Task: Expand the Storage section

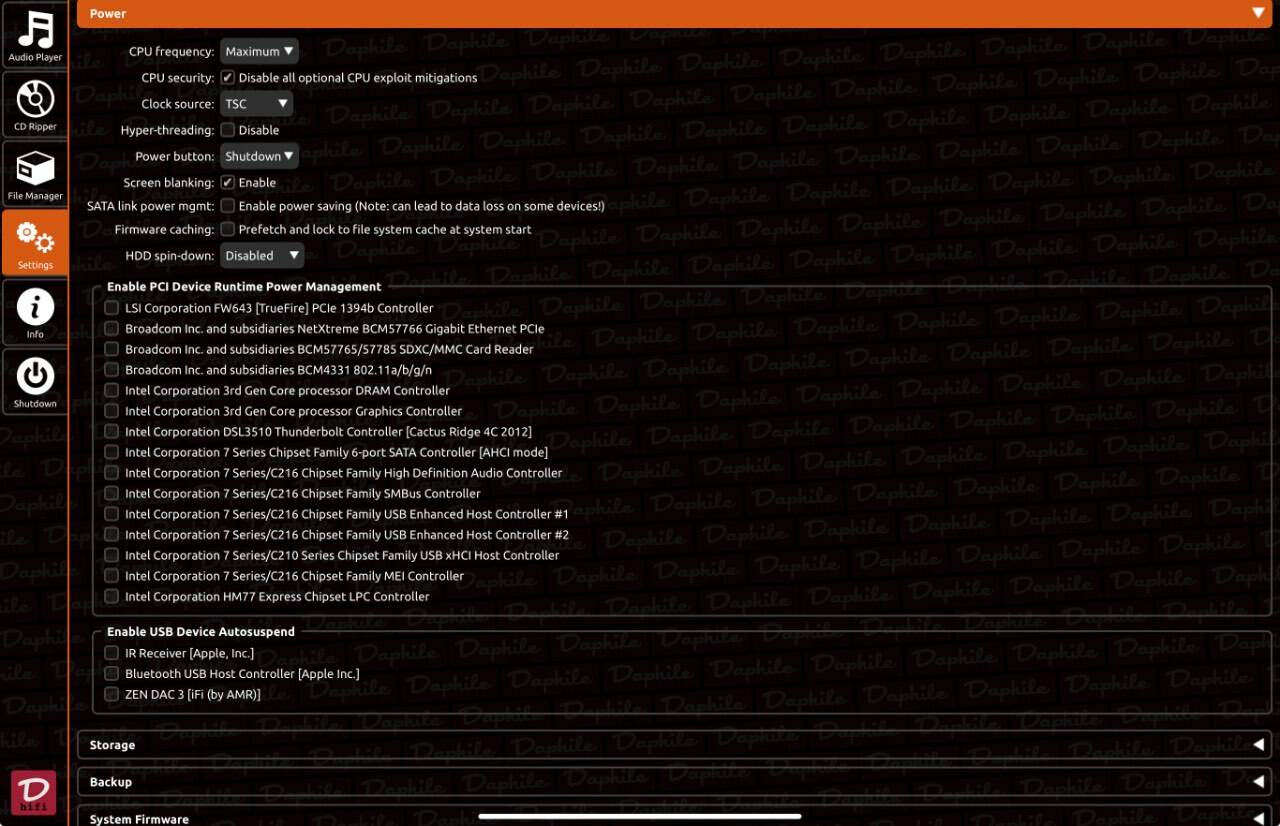Action: (x=674, y=745)
